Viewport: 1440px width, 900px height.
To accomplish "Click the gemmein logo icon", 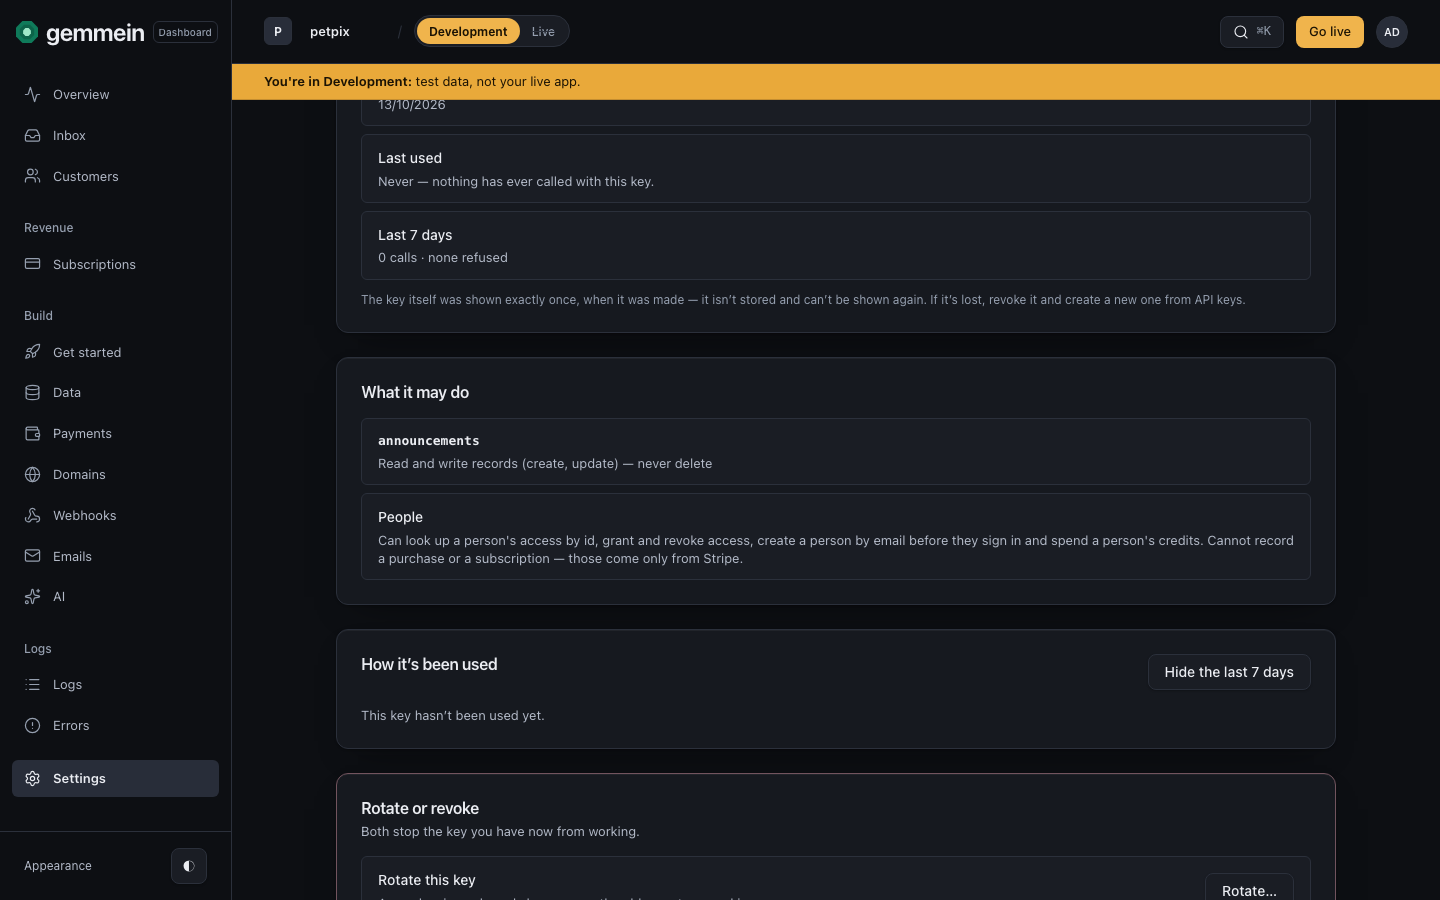I will [x=27, y=32].
